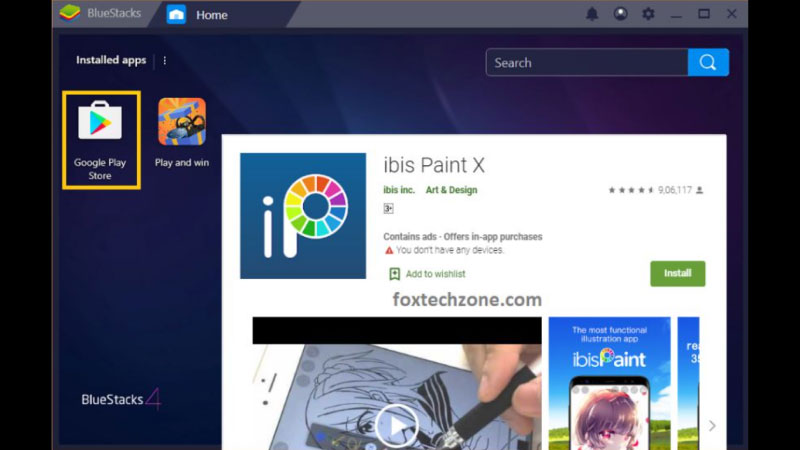
Task: Maximize the BlueStacks window
Action: pyautogui.click(x=704, y=14)
